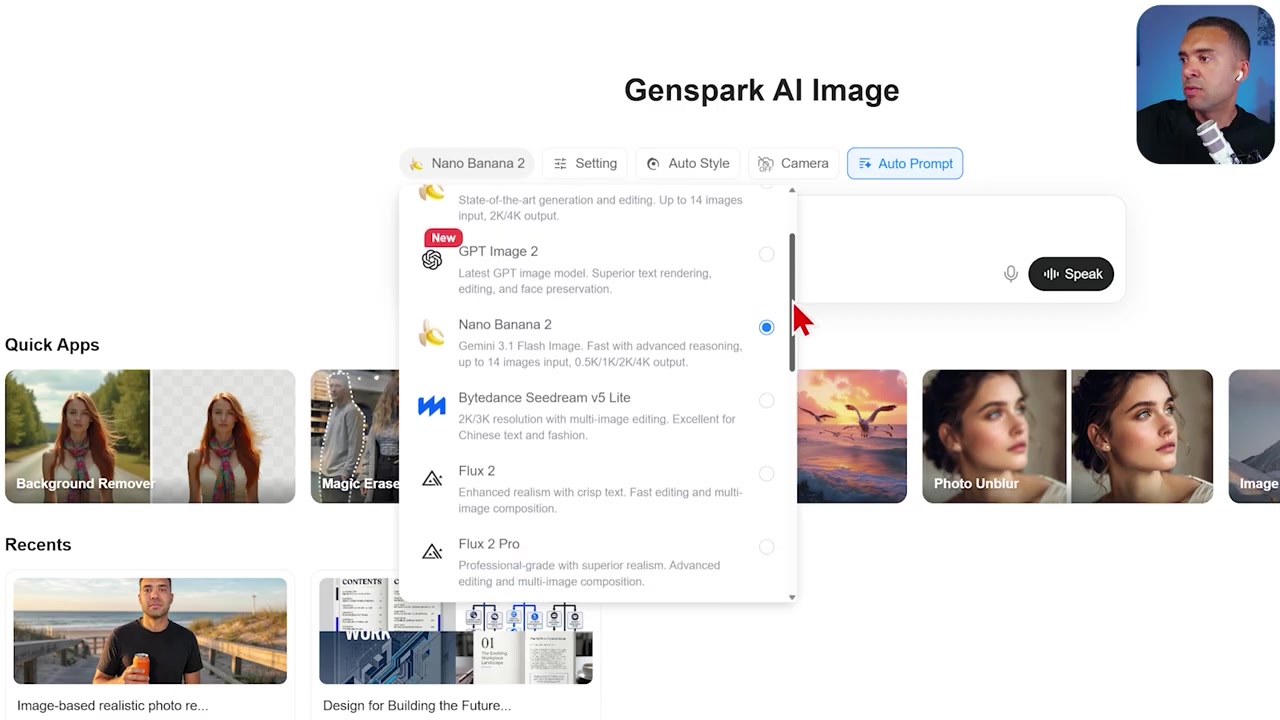Viewport: 1280px width, 720px height.
Task: Click 'Image-based realistic photo re...' caption
Action: point(112,705)
